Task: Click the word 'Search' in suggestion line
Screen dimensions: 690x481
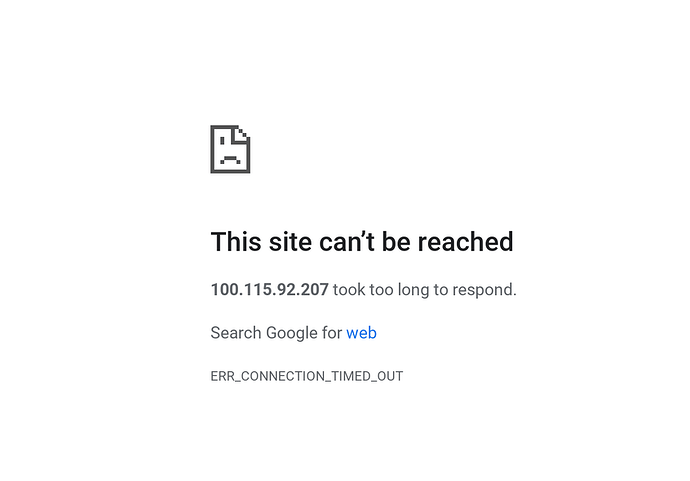Action: tap(236, 333)
